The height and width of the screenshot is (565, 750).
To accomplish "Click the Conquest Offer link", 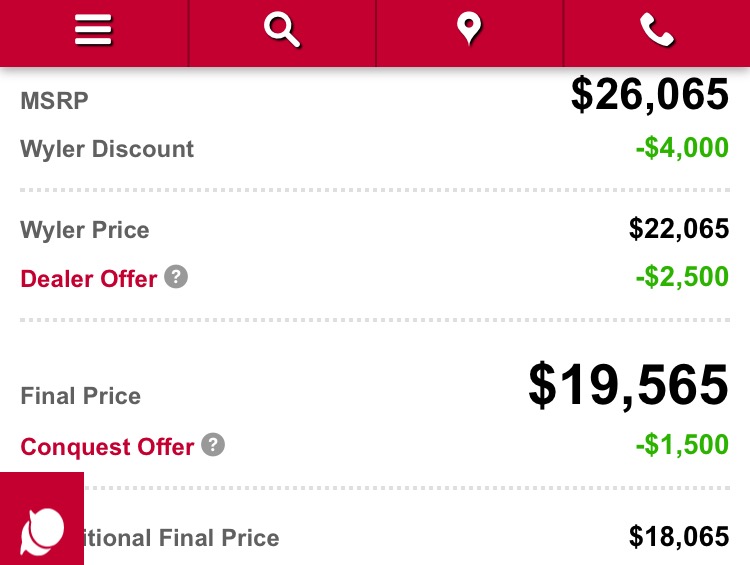I will click(107, 447).
